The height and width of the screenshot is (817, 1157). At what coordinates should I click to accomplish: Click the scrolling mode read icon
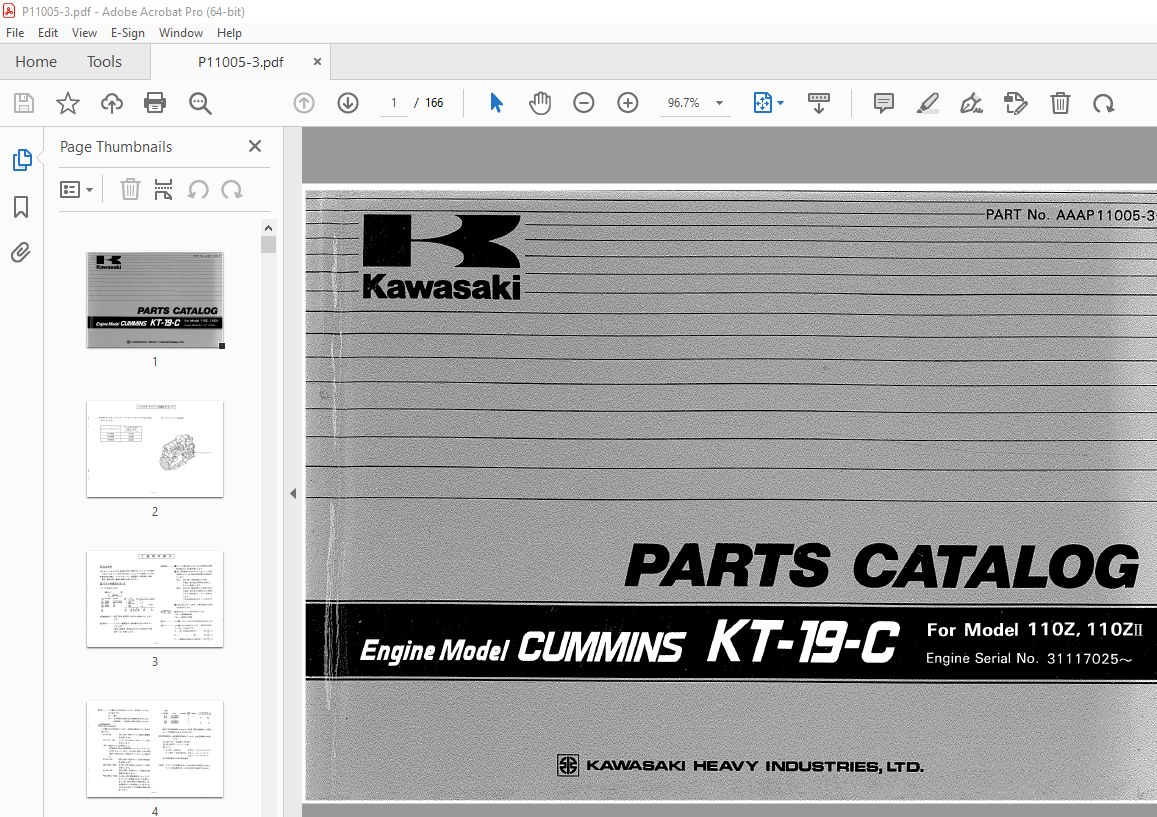click(x=818, y=103)
